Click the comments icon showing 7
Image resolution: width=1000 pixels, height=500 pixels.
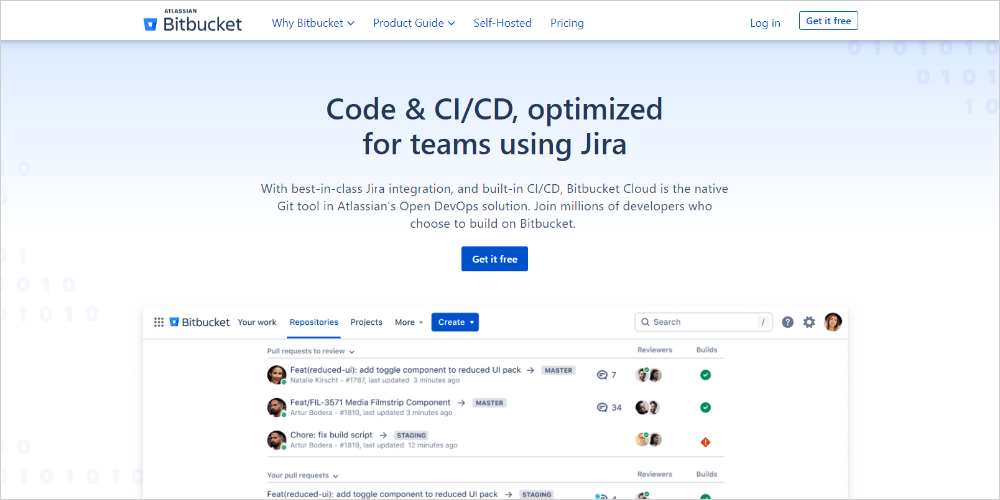607,374
